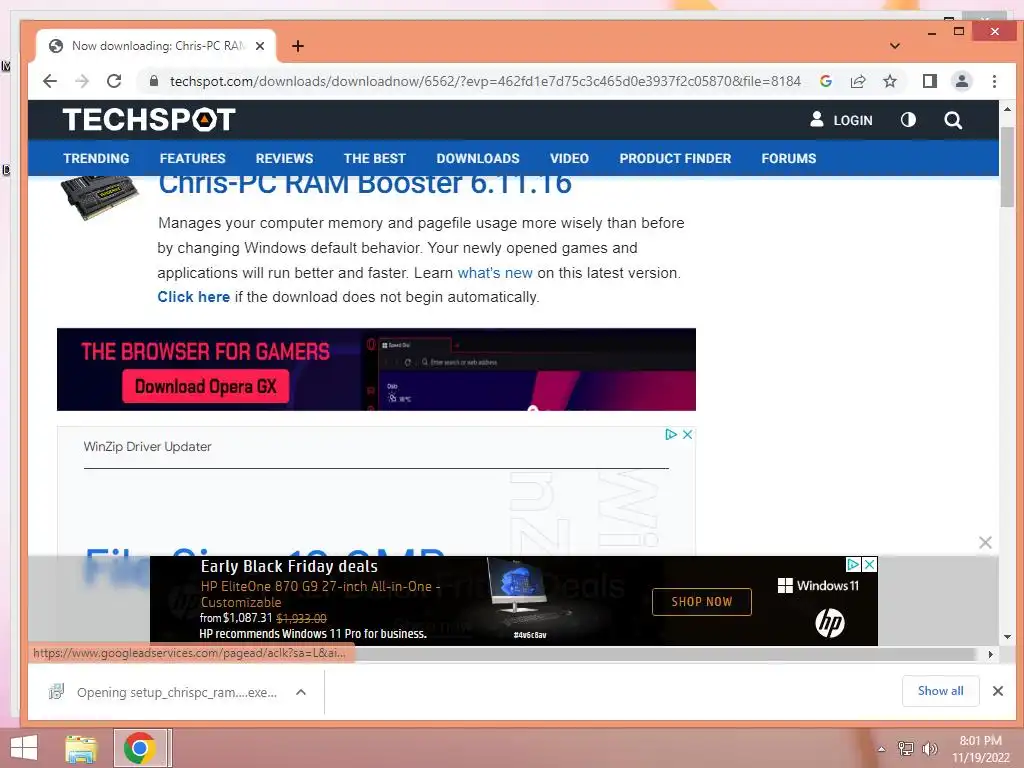Dismiss bottom overlay ad with gray X
Image resolution: width=1024 pixels, height=768 pixels.
[x=985, y=542]
